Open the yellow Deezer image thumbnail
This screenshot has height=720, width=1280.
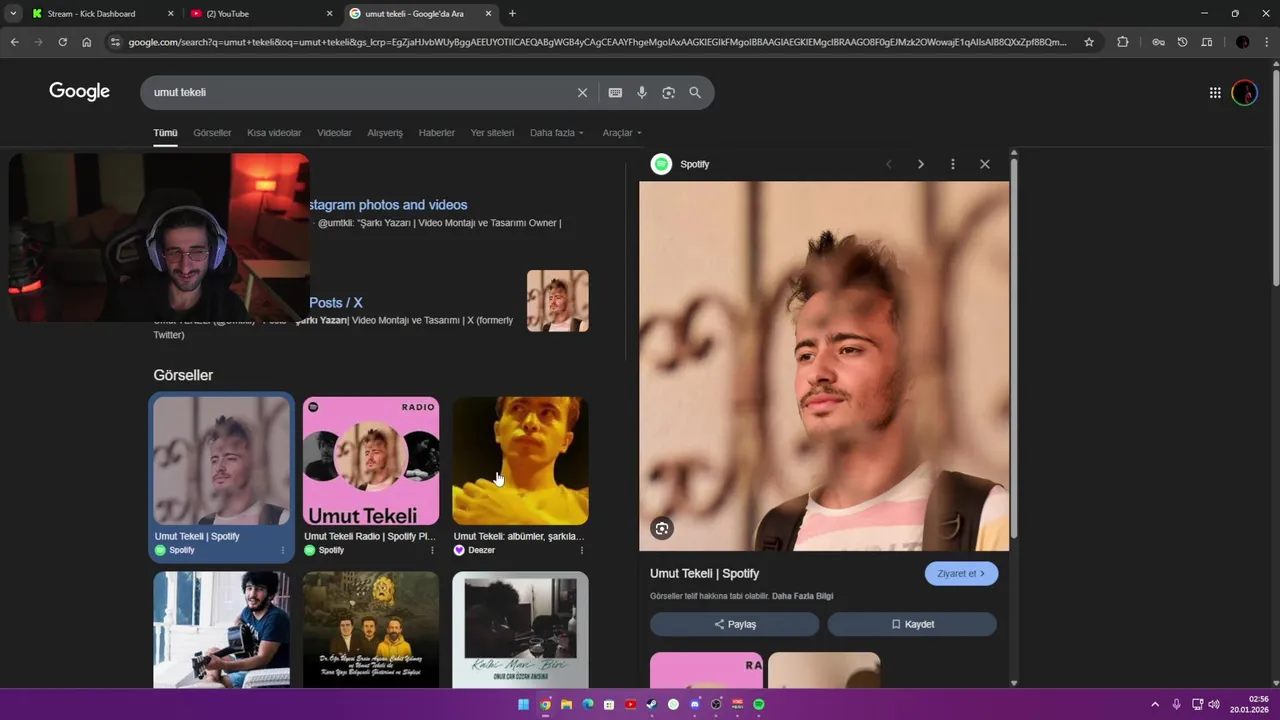[520, 461]
